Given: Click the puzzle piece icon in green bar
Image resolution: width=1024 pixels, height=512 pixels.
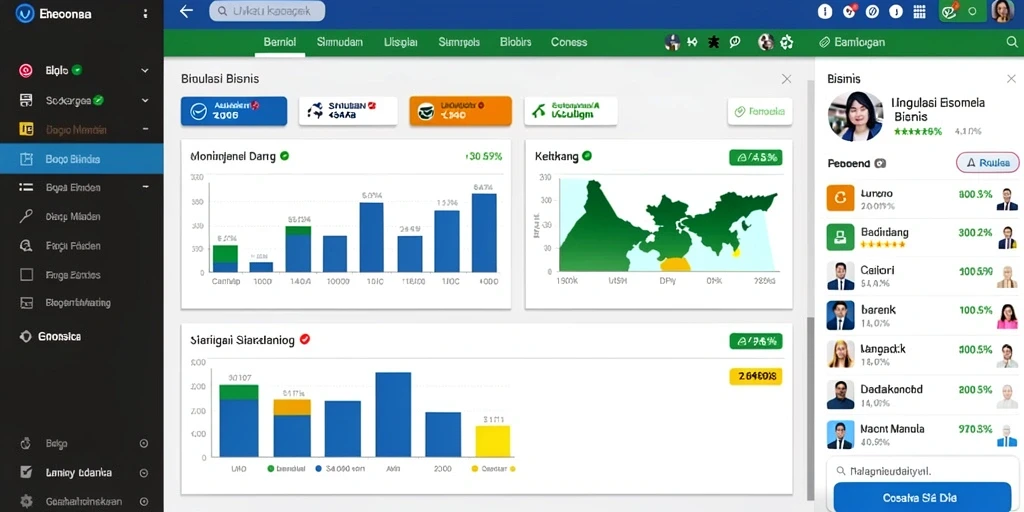Looking at the screenshot, I should (x=714, y=42).
